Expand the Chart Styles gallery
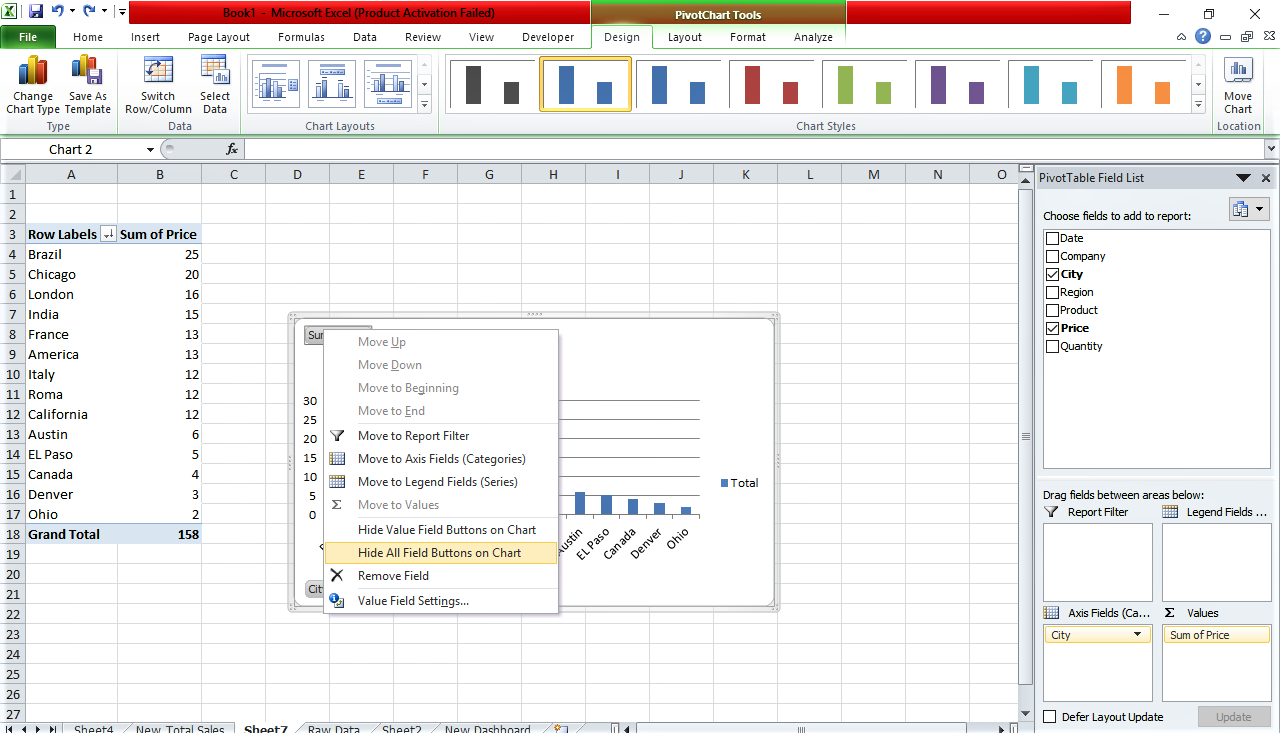 tap(1199, 104)
